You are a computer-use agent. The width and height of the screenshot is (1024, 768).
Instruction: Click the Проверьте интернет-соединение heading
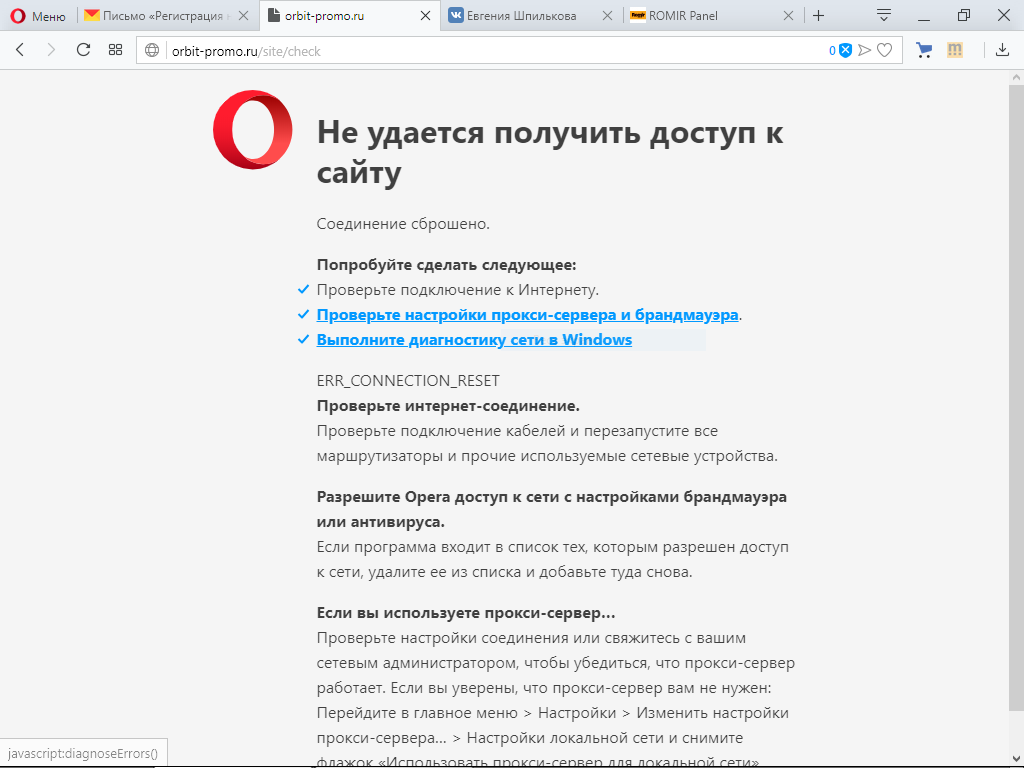(x=448, y=406)
